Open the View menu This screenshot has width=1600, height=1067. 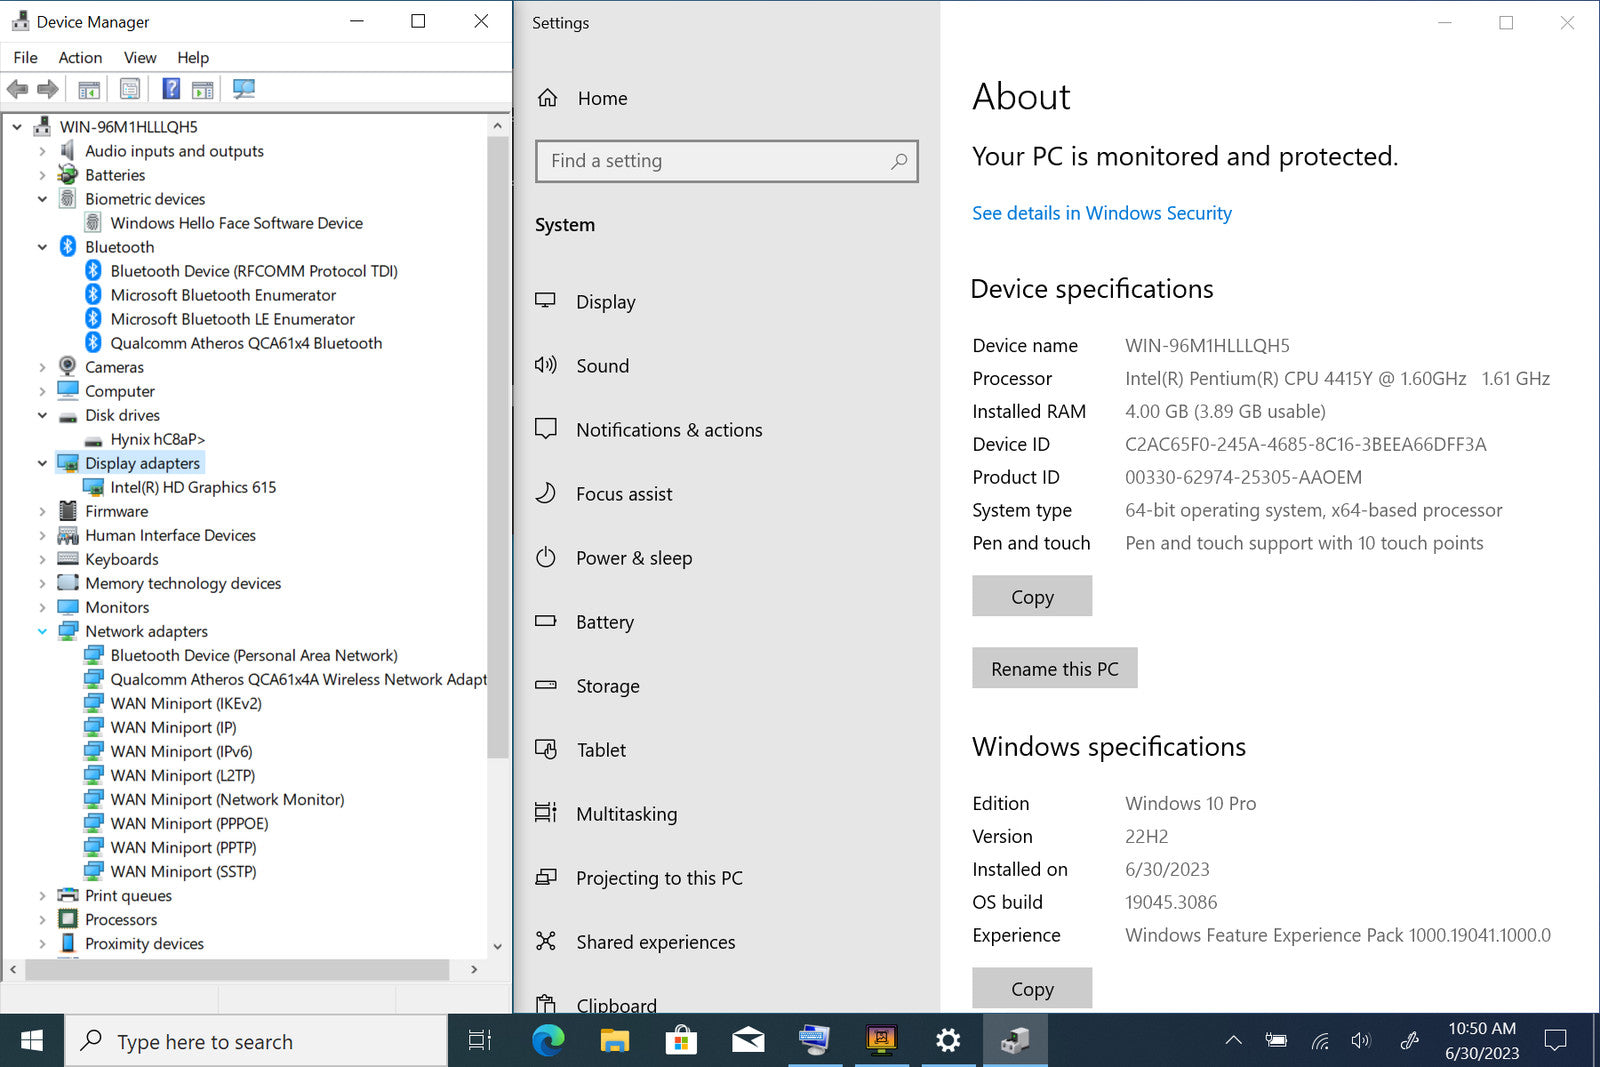pos(140,58)
